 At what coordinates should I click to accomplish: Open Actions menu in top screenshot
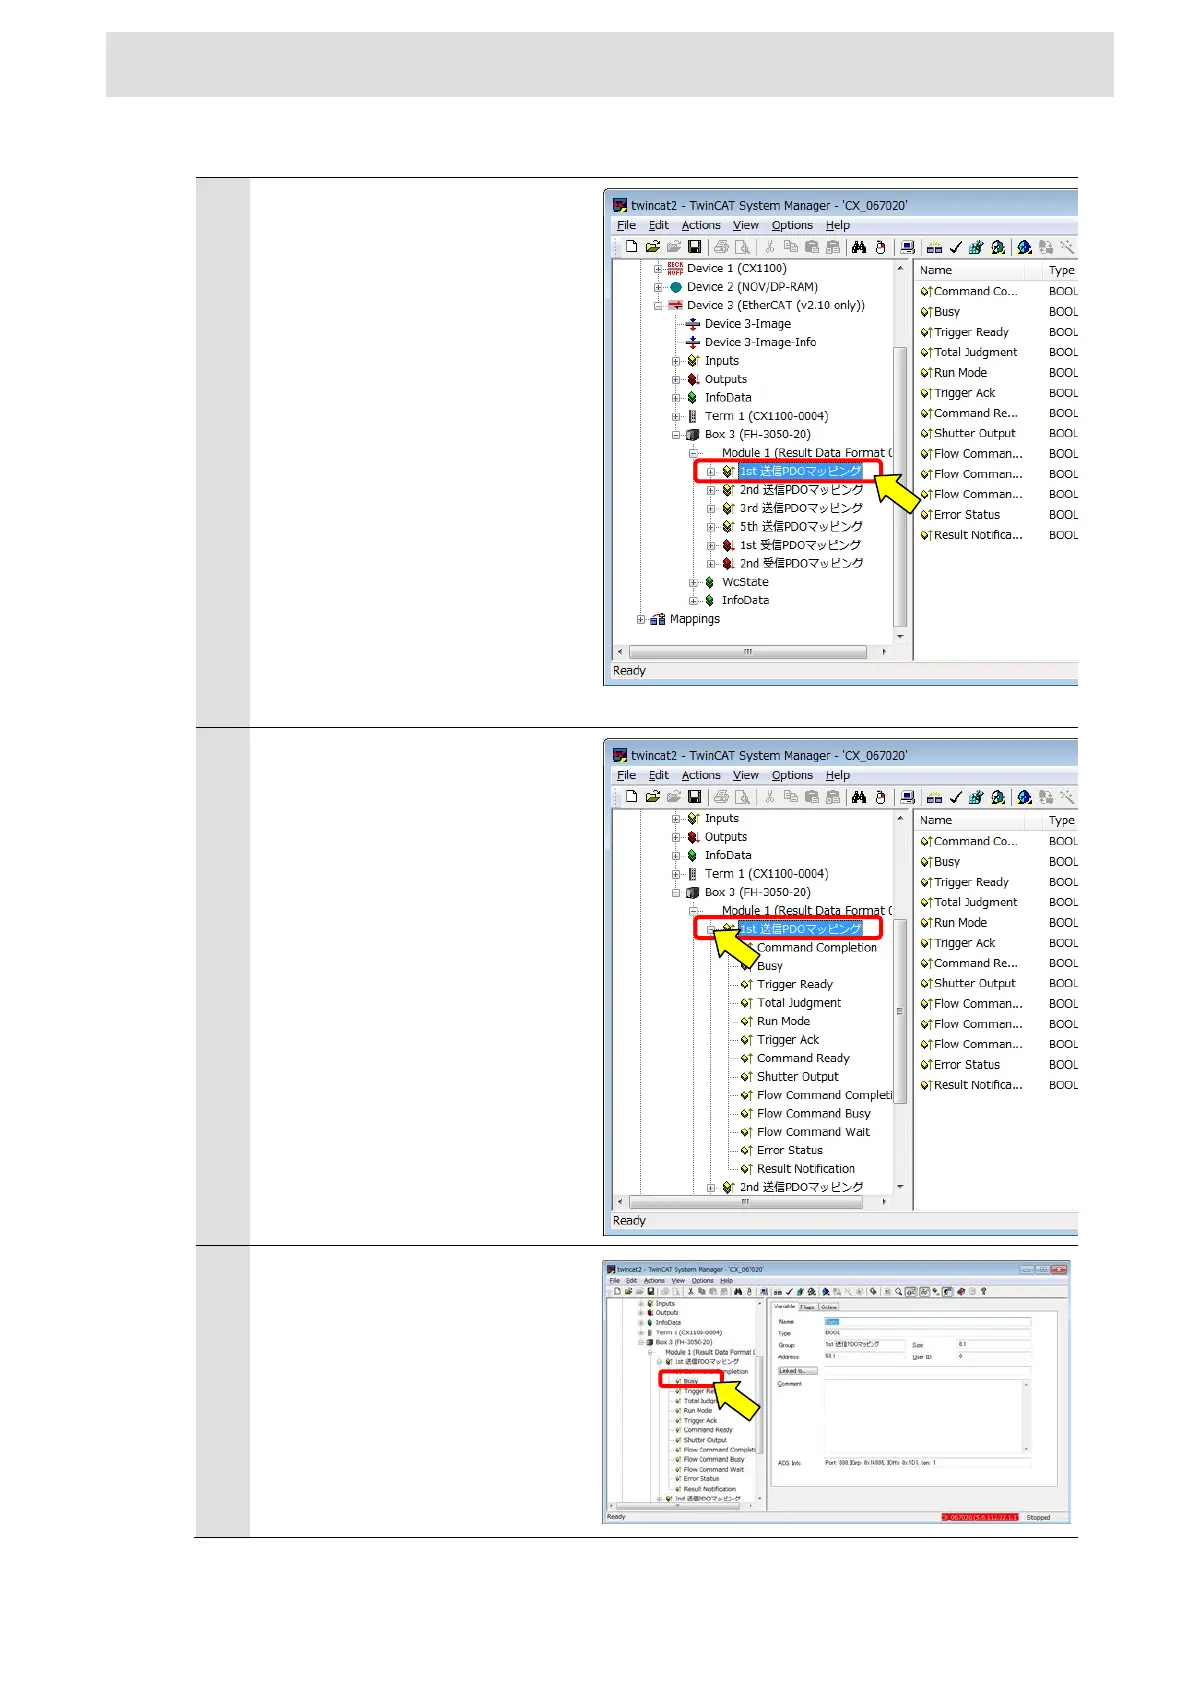pos(701,226)
